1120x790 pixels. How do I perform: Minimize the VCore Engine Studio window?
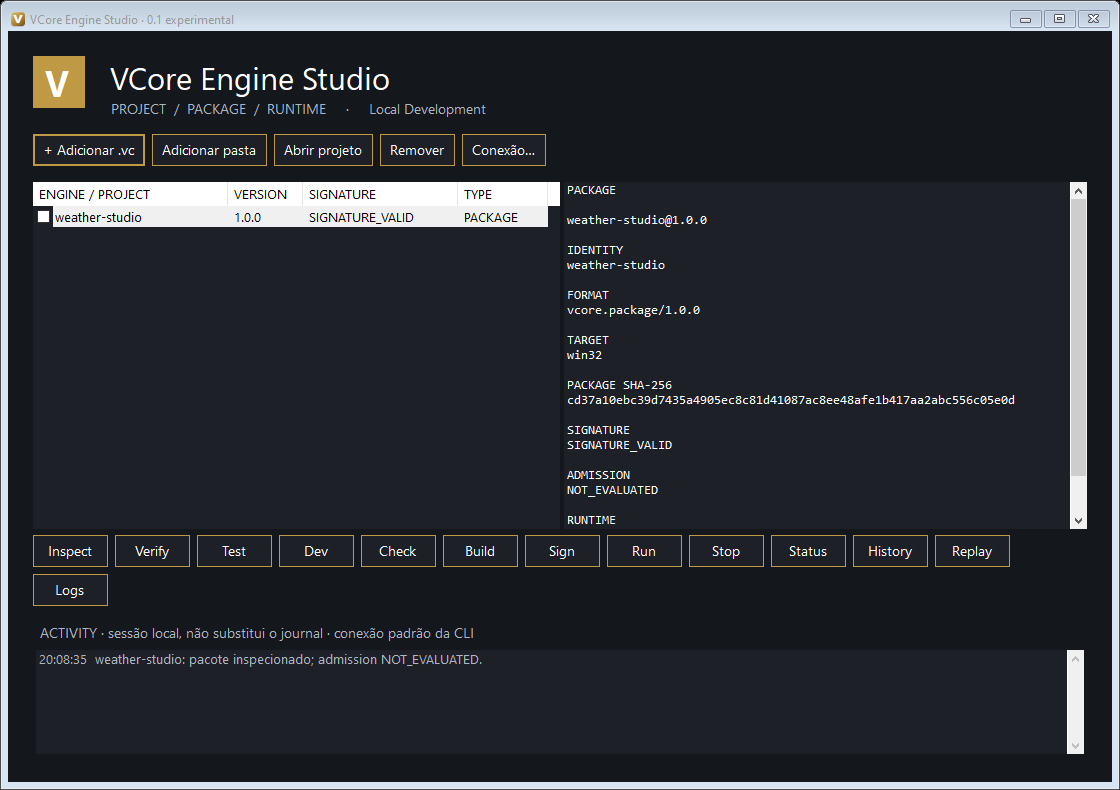(x=1025, y=19)
